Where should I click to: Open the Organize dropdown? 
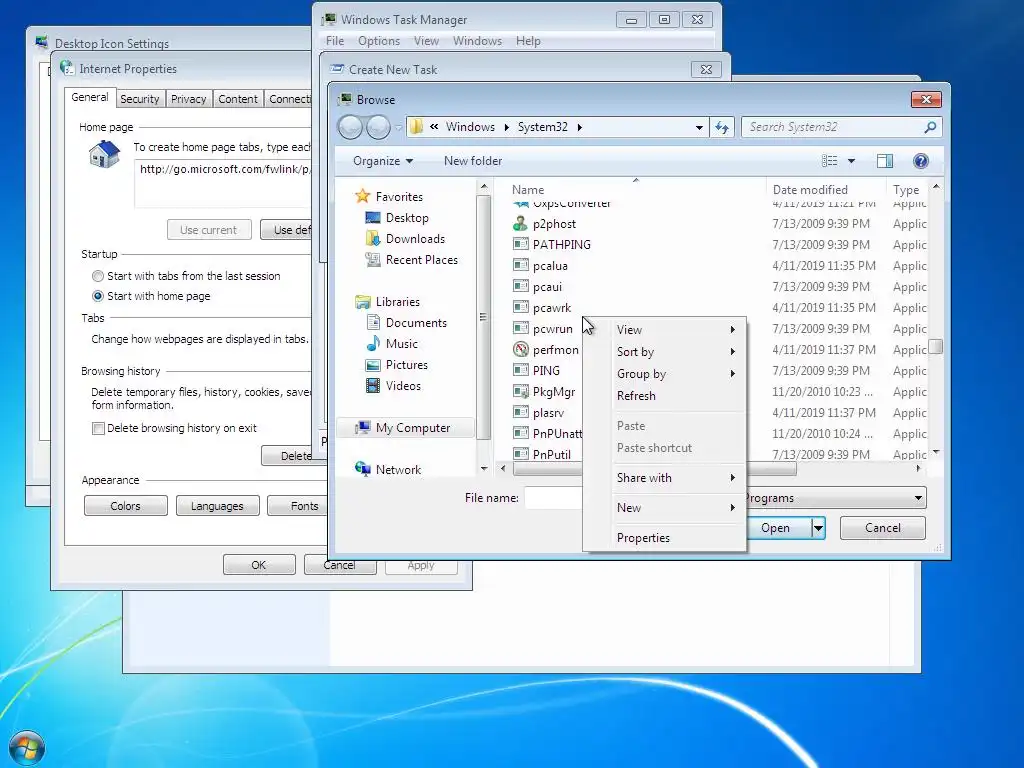[x=383, y=161]
